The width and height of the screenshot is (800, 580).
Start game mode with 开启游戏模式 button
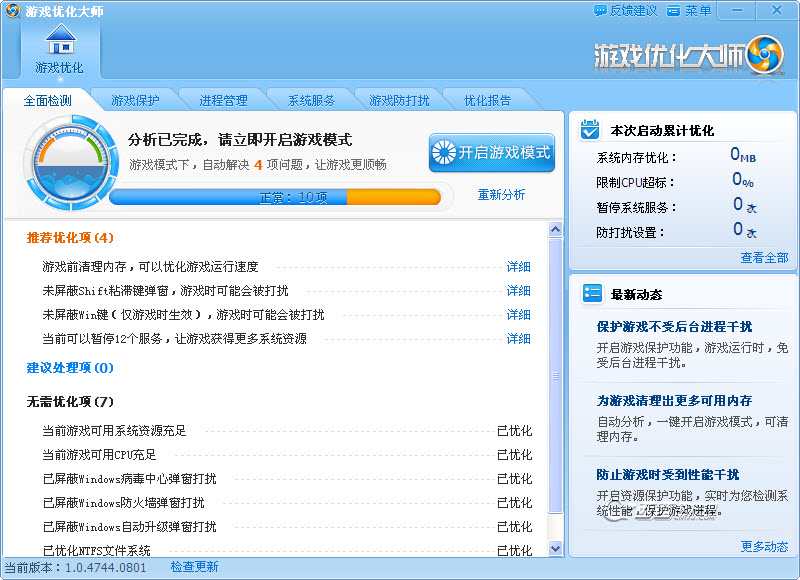click(492, 153)
